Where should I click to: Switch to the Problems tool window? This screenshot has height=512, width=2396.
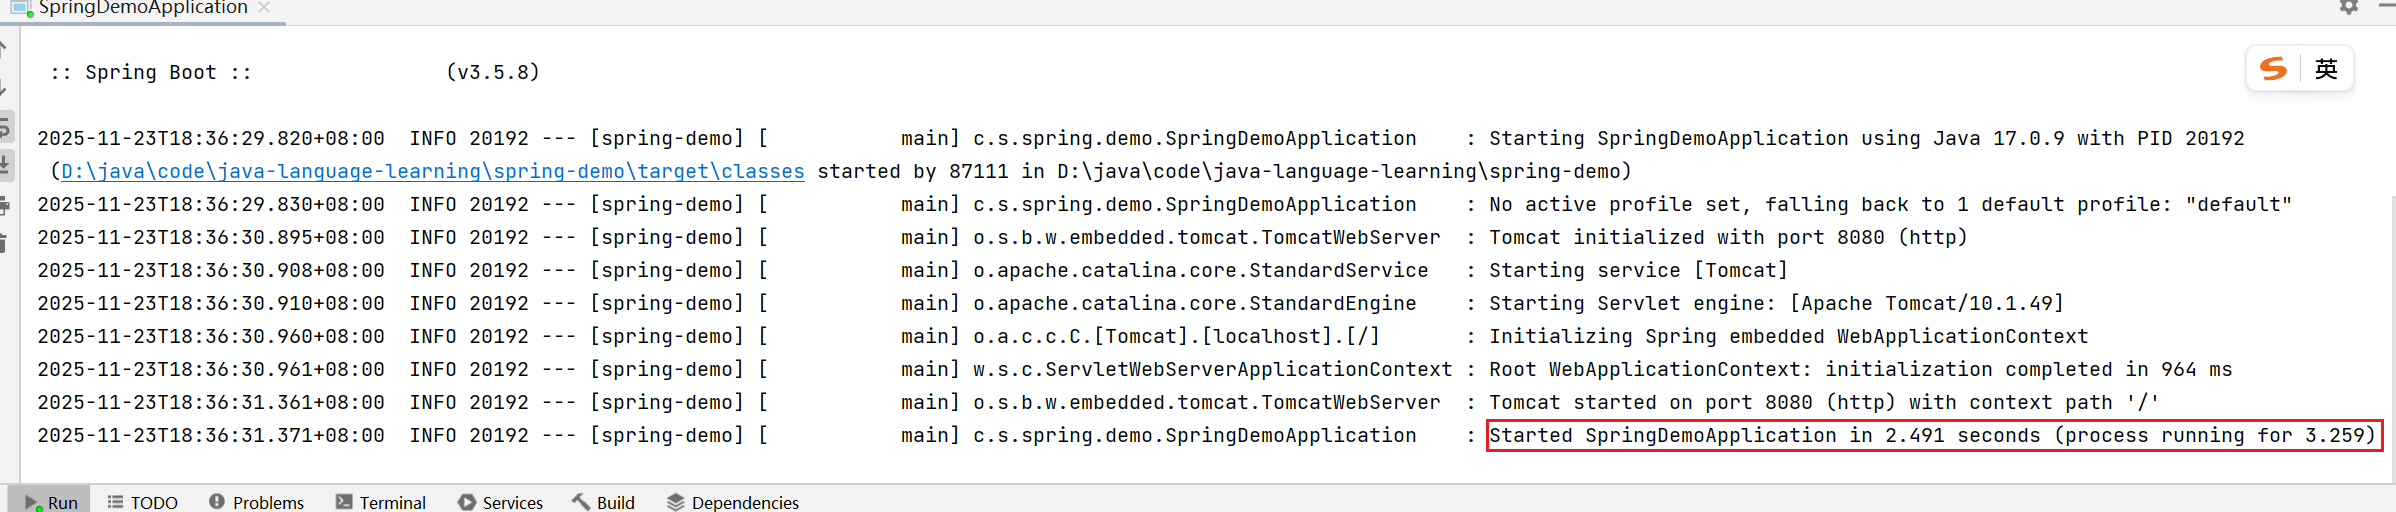(x=256, y=502)
